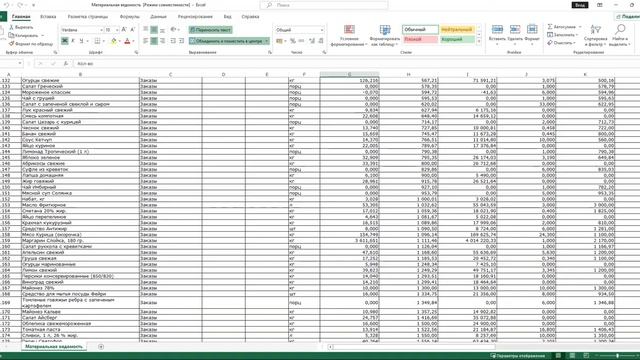Toggle Wrap Text (Переносить текст)
This screenshot has width=640, height=360.
pyautogui.click(x=211, y=30)
